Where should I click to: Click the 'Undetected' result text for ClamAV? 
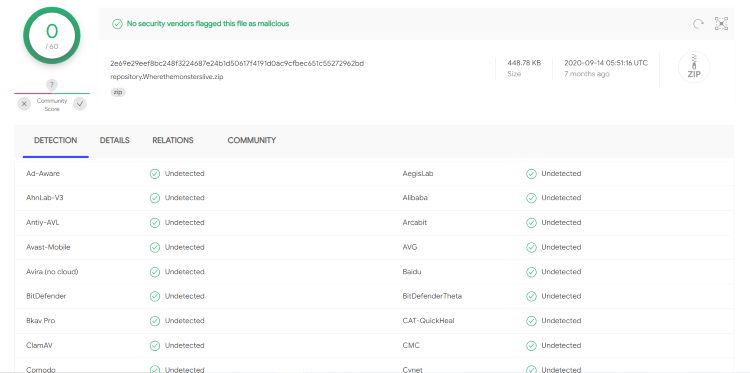pyautogui.click(x=185, y=345)
